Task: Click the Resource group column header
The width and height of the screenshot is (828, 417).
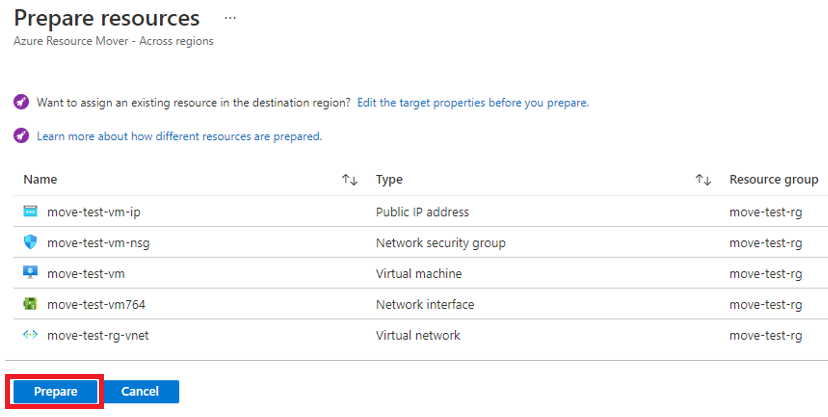Action: [x=774, y=179]
